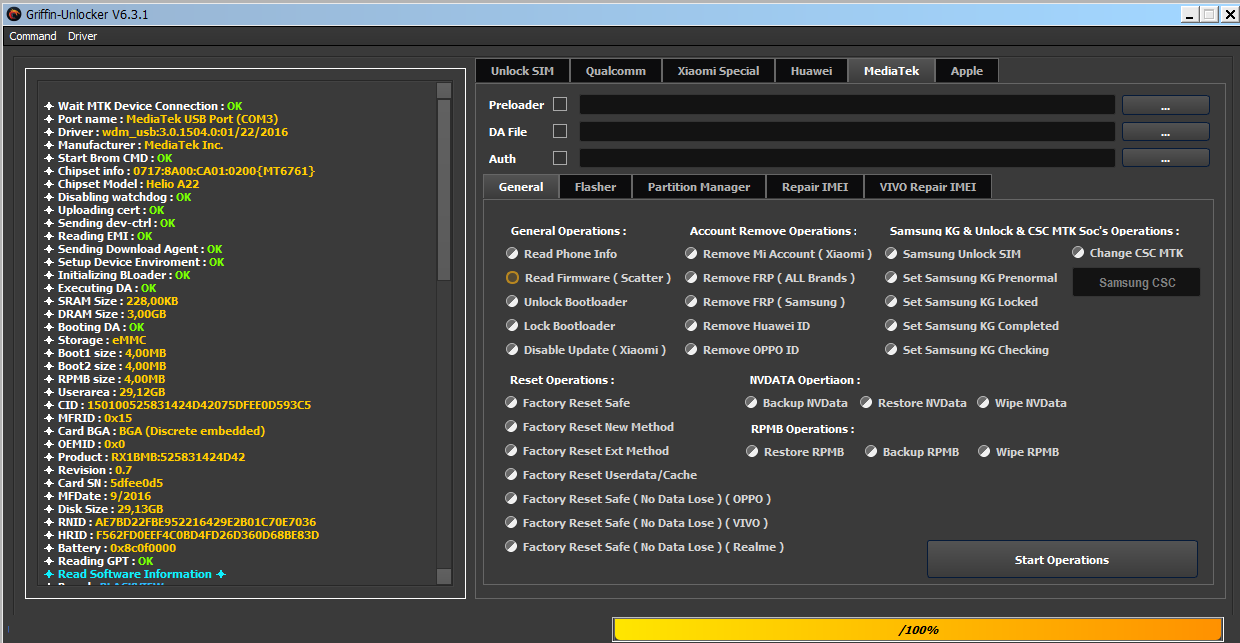Select Factory Reset Safe option

(568, 403)
